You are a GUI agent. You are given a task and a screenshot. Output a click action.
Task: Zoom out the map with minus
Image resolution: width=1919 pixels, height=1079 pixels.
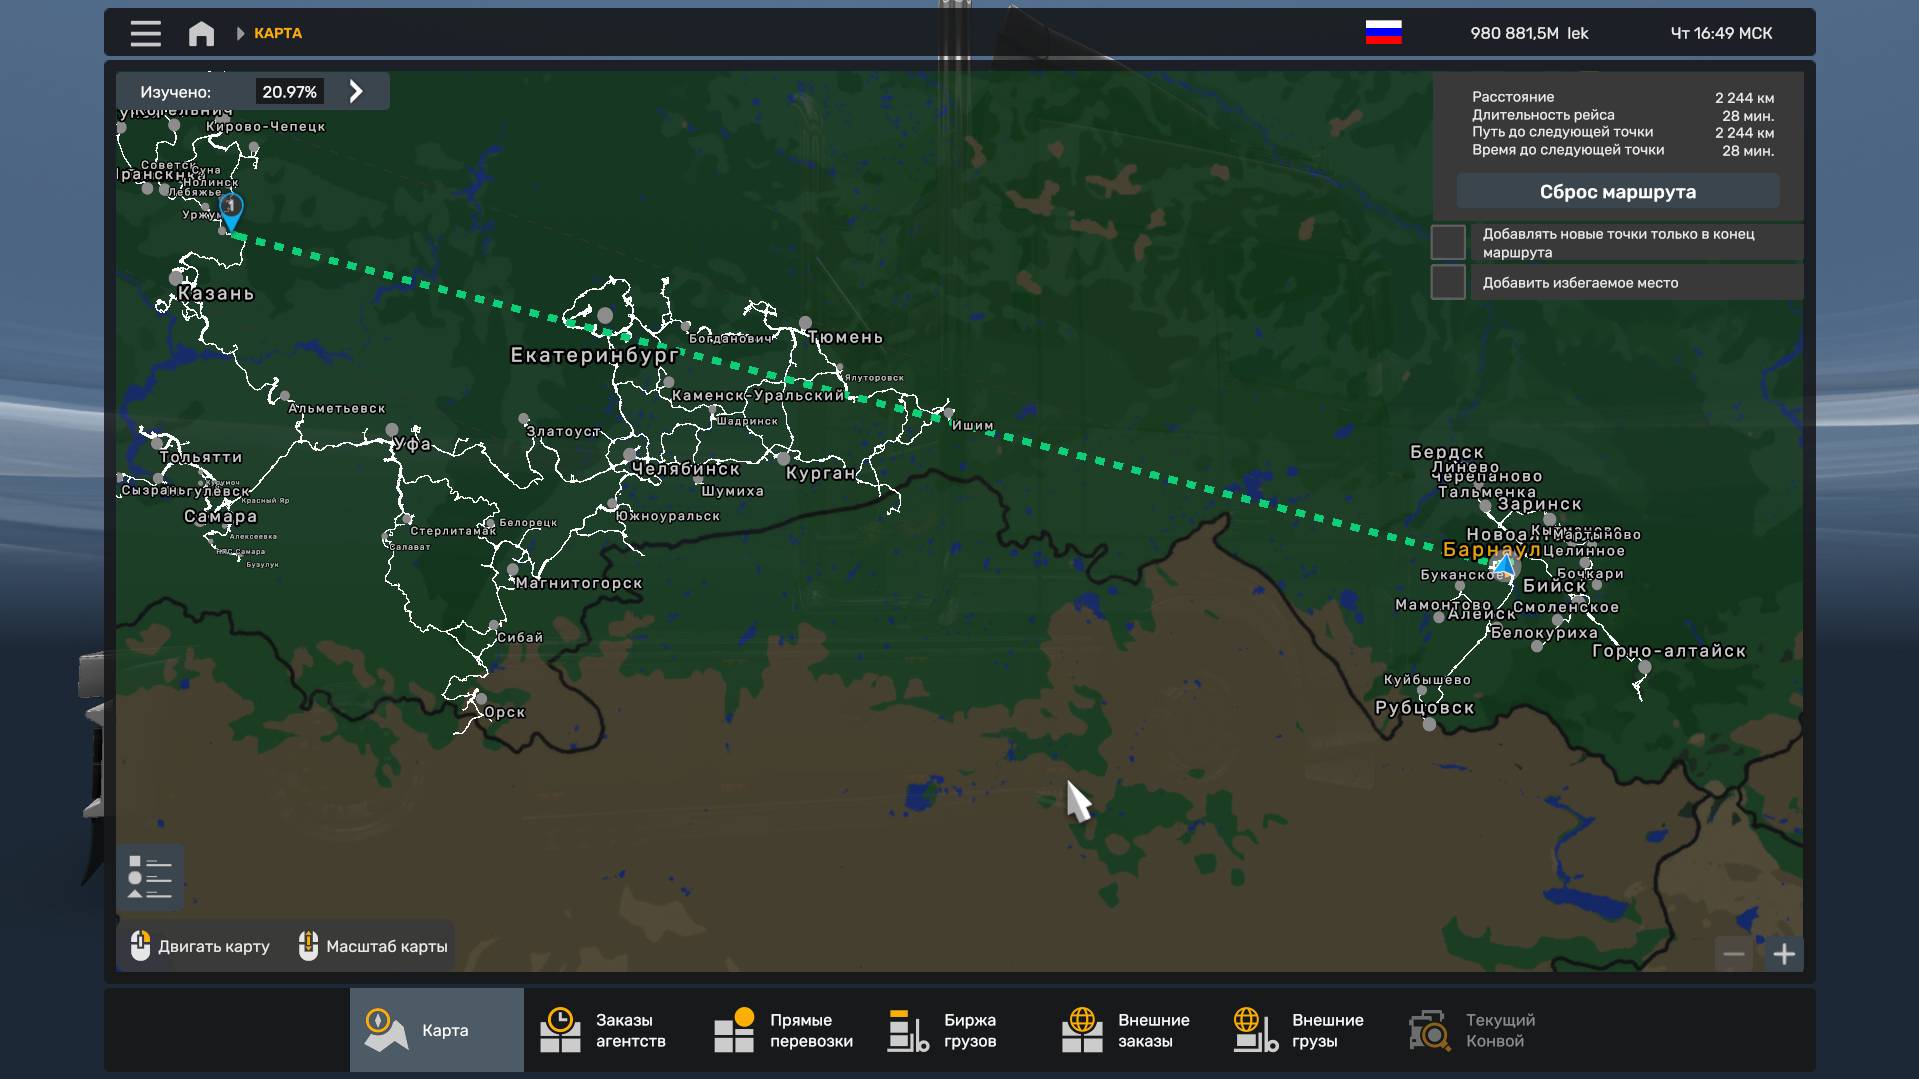[1734, 954]
